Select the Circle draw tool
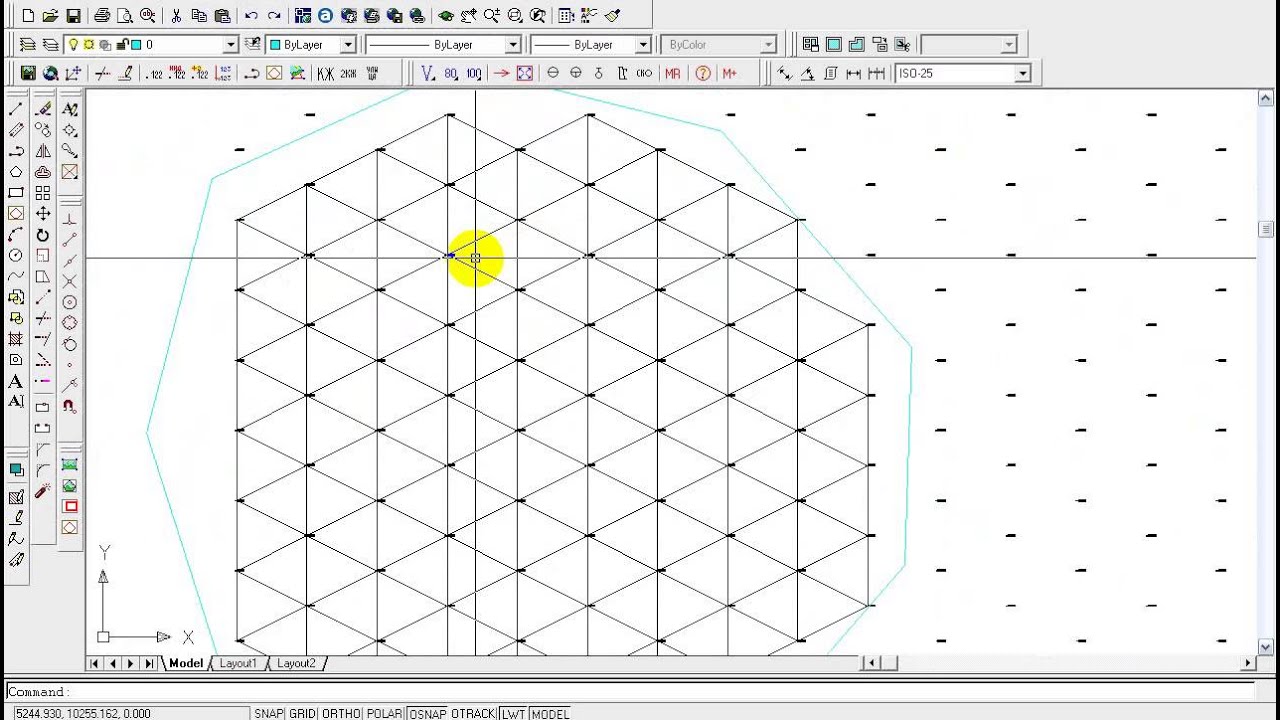 [16, 255]
